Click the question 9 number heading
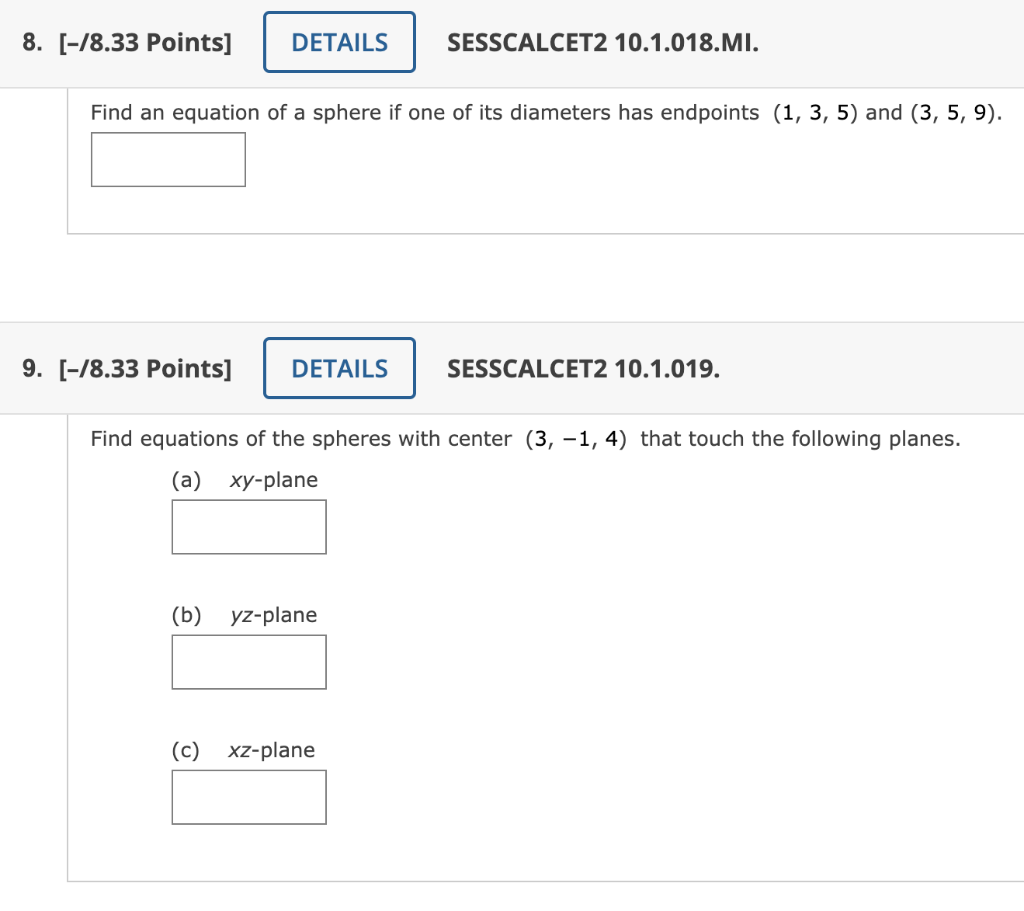This screenshot has width=1024, height=911. tap(30, 368)
